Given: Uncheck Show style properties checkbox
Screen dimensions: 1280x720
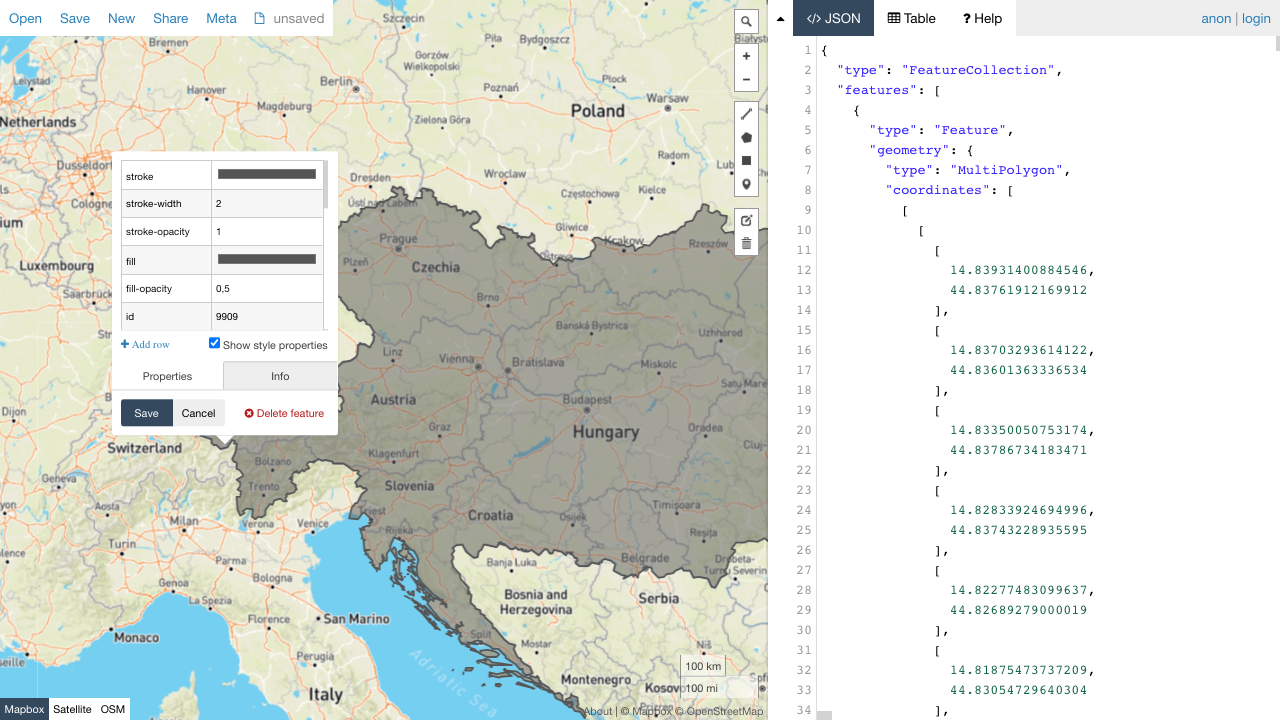Looking at the screenshot, I should 214,343.
